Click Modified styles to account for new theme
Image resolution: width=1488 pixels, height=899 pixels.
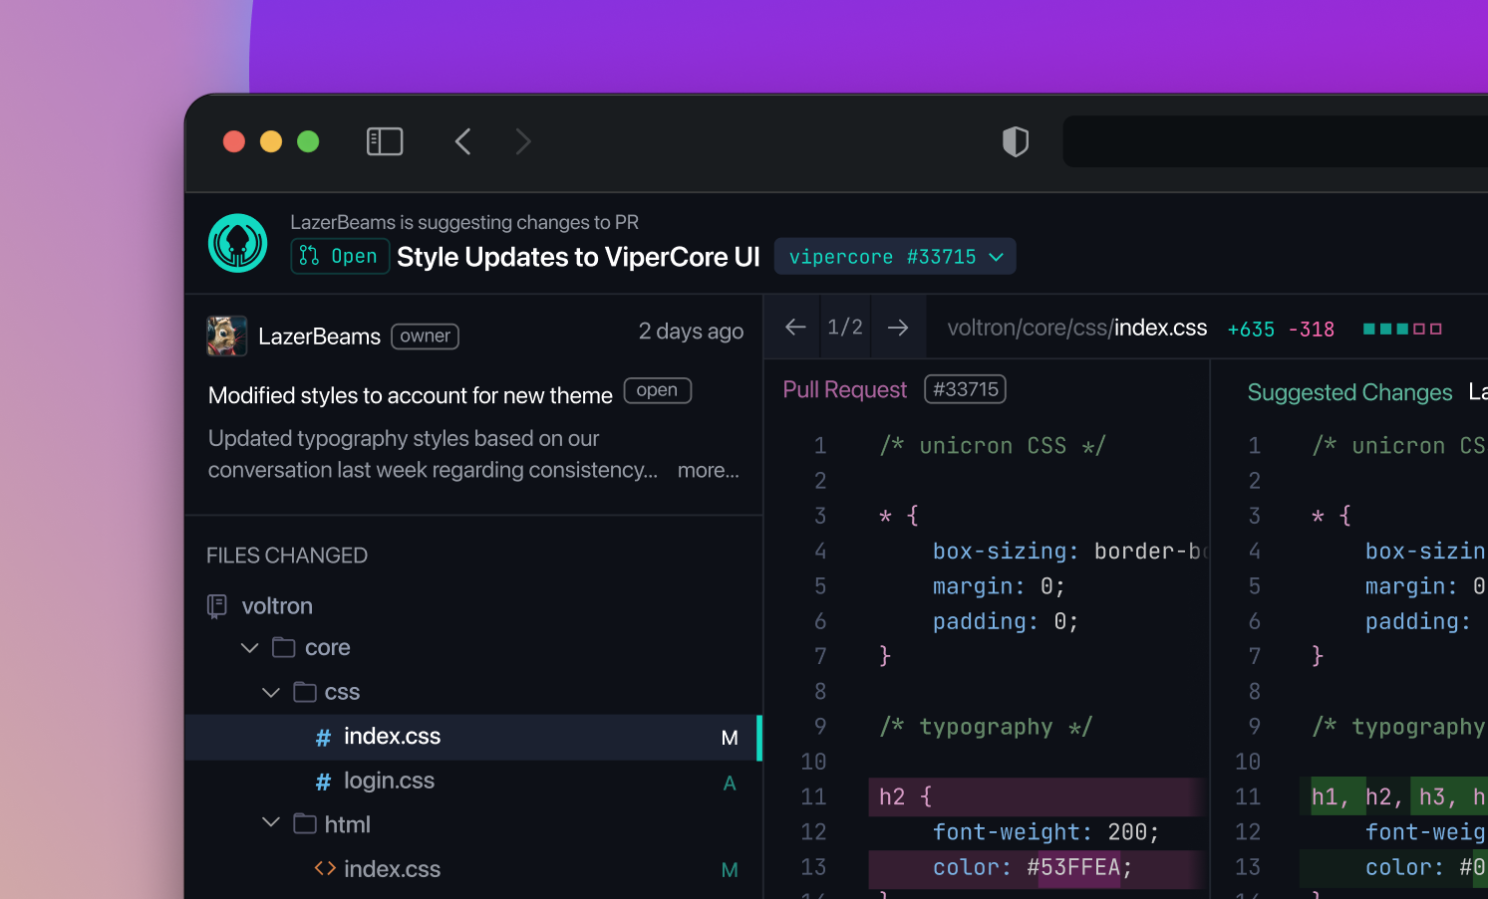click(x=410, y=395)
